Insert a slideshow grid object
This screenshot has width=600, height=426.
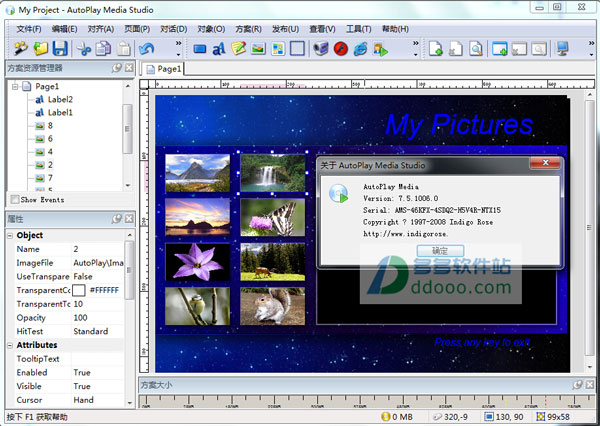[278, 49]
